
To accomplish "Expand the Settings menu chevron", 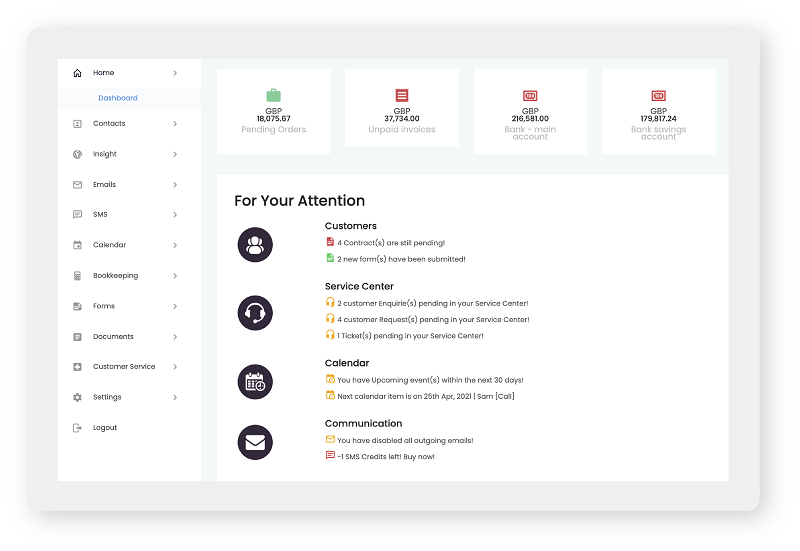I will pos(175,397).
